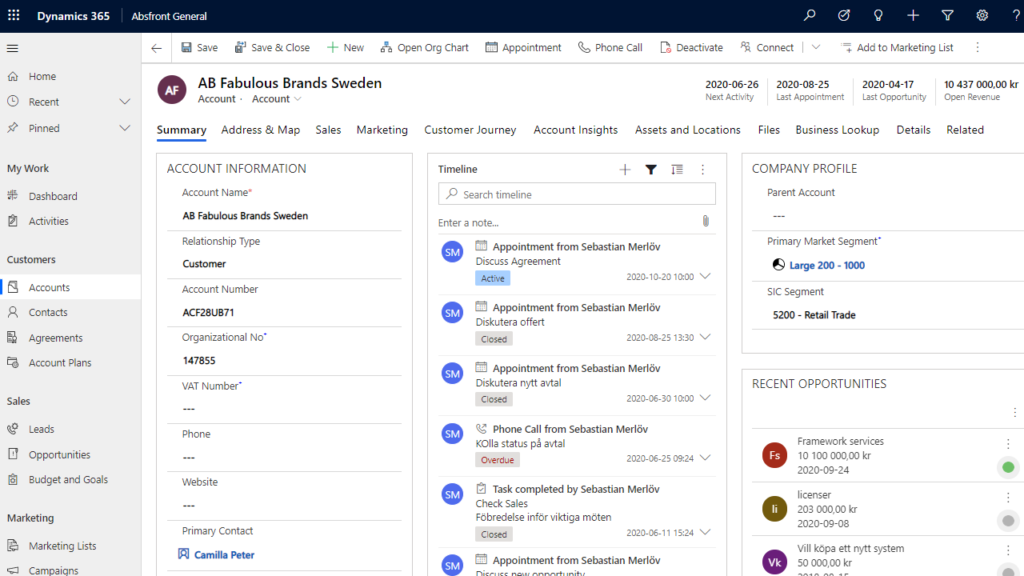Open the settings gear

click(x=982, y=16)
